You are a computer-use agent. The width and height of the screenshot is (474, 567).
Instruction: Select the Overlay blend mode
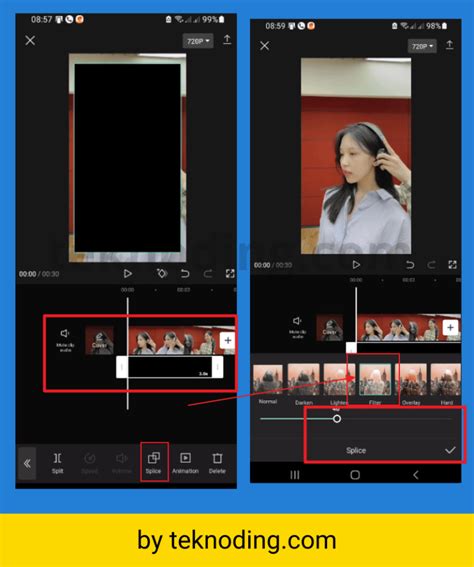411,384
